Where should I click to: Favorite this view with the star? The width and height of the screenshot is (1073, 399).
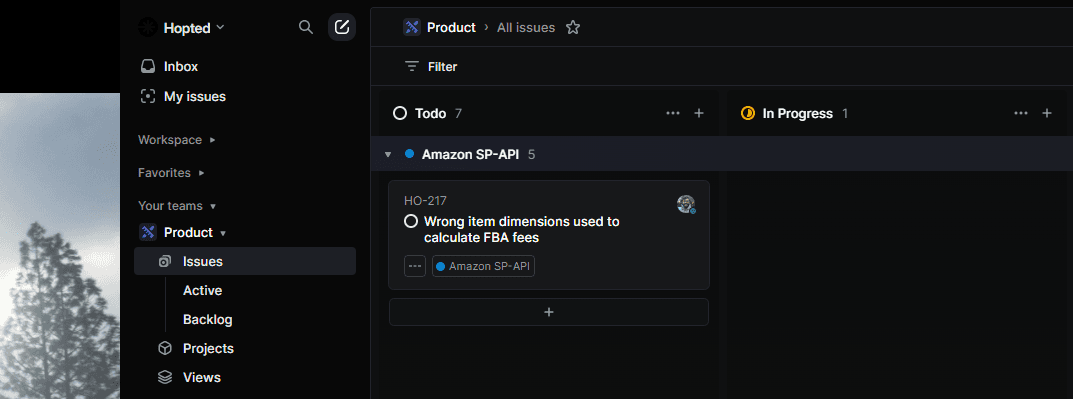(573, 27)
